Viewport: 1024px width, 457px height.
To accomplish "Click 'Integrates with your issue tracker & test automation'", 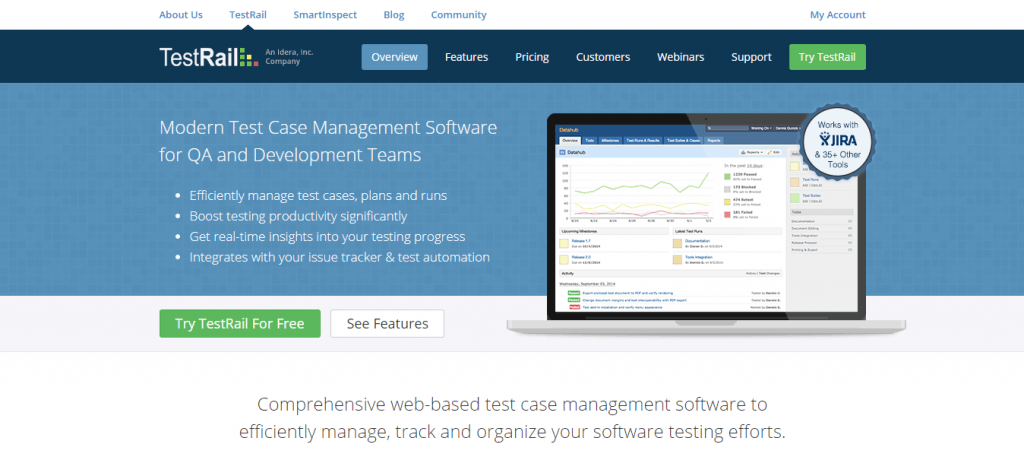I will coord(340,257).
